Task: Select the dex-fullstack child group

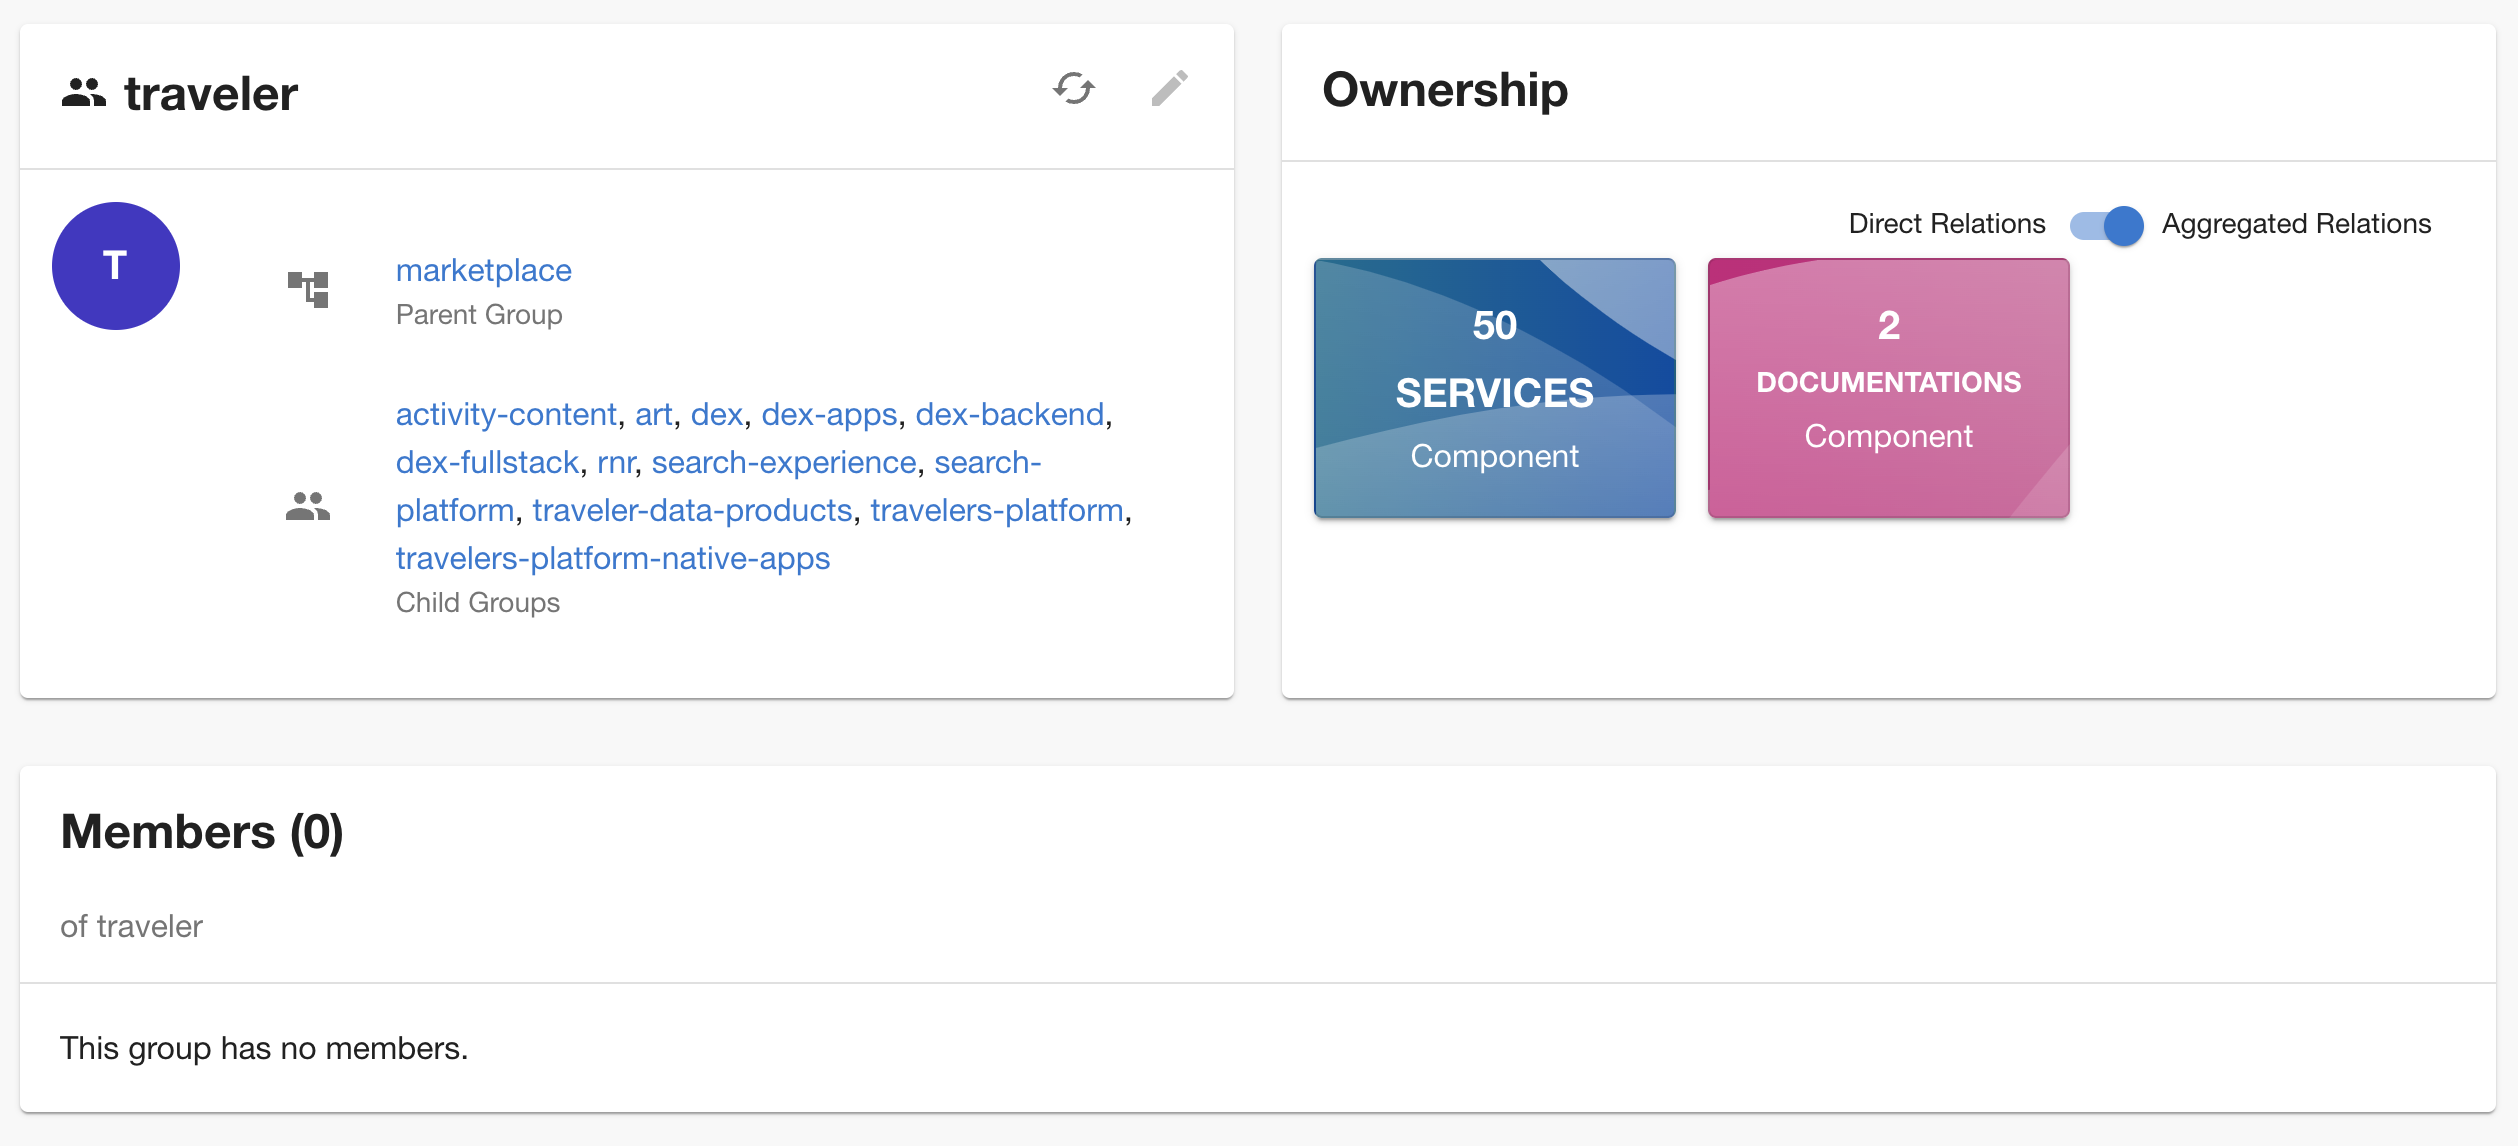Action: pos(488,461)
